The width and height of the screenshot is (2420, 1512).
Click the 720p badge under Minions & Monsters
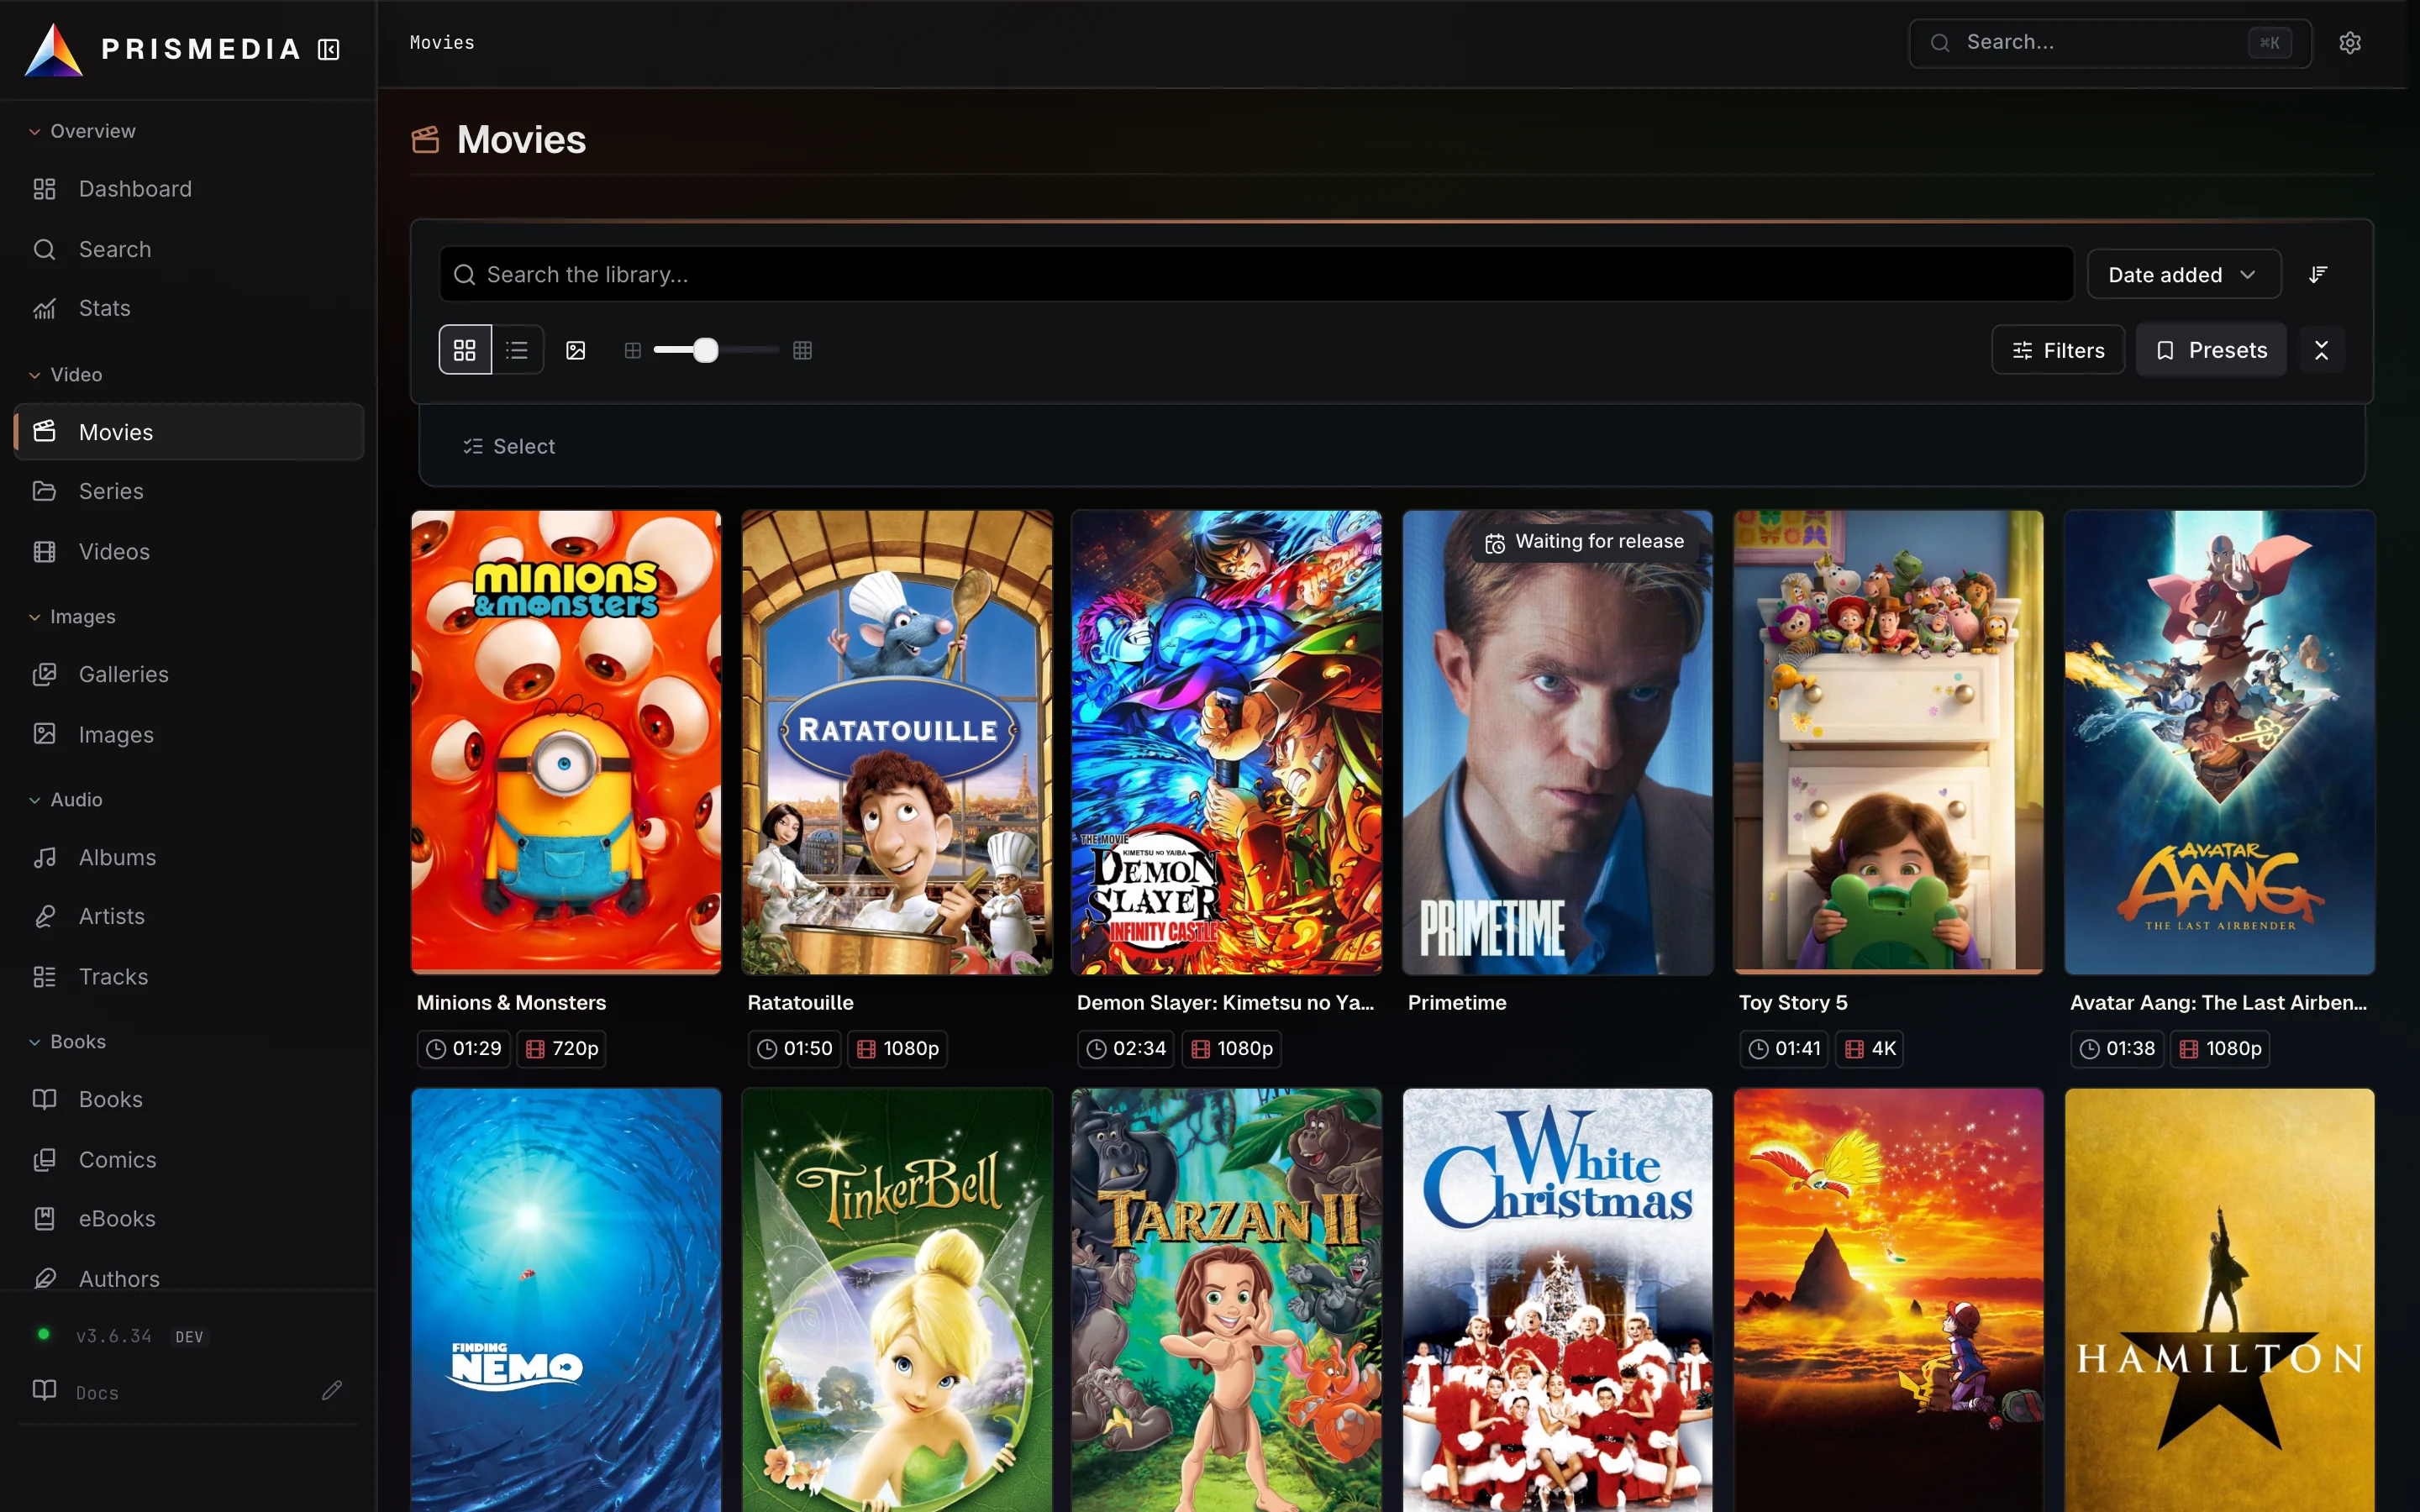(x=562, y=1048)
